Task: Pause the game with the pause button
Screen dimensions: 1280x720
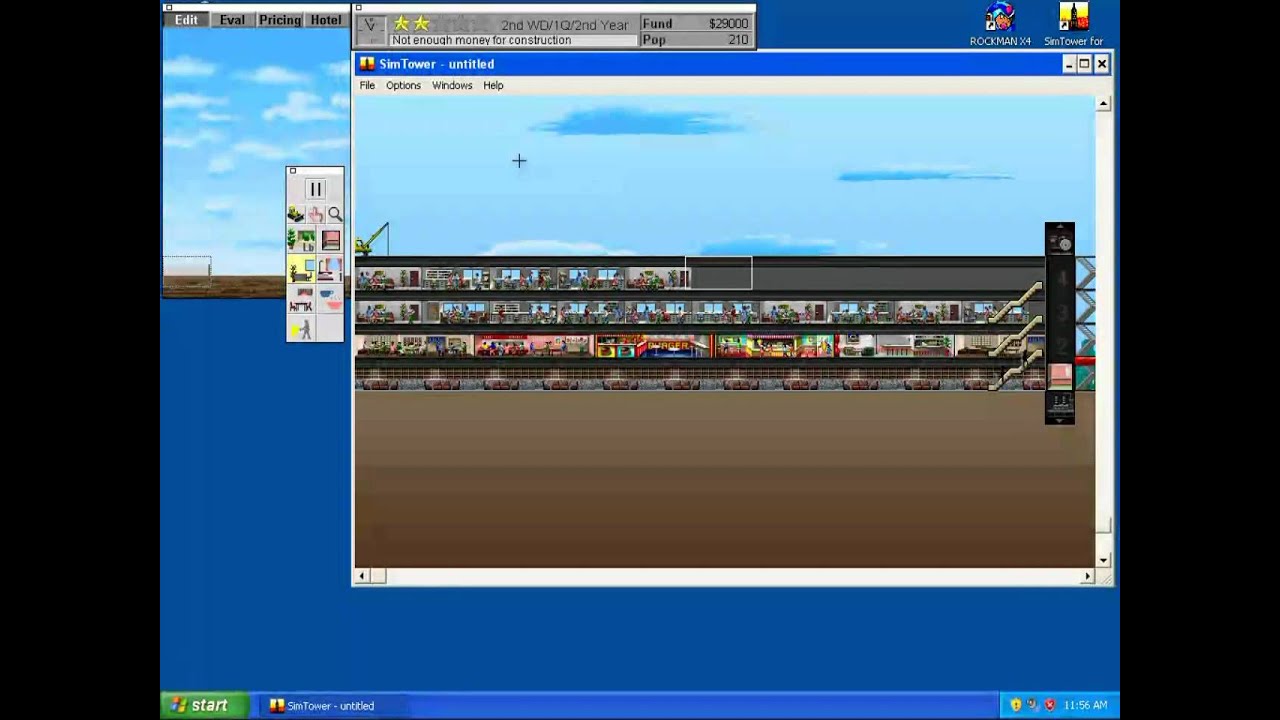Action: click(x=315, y=189)
